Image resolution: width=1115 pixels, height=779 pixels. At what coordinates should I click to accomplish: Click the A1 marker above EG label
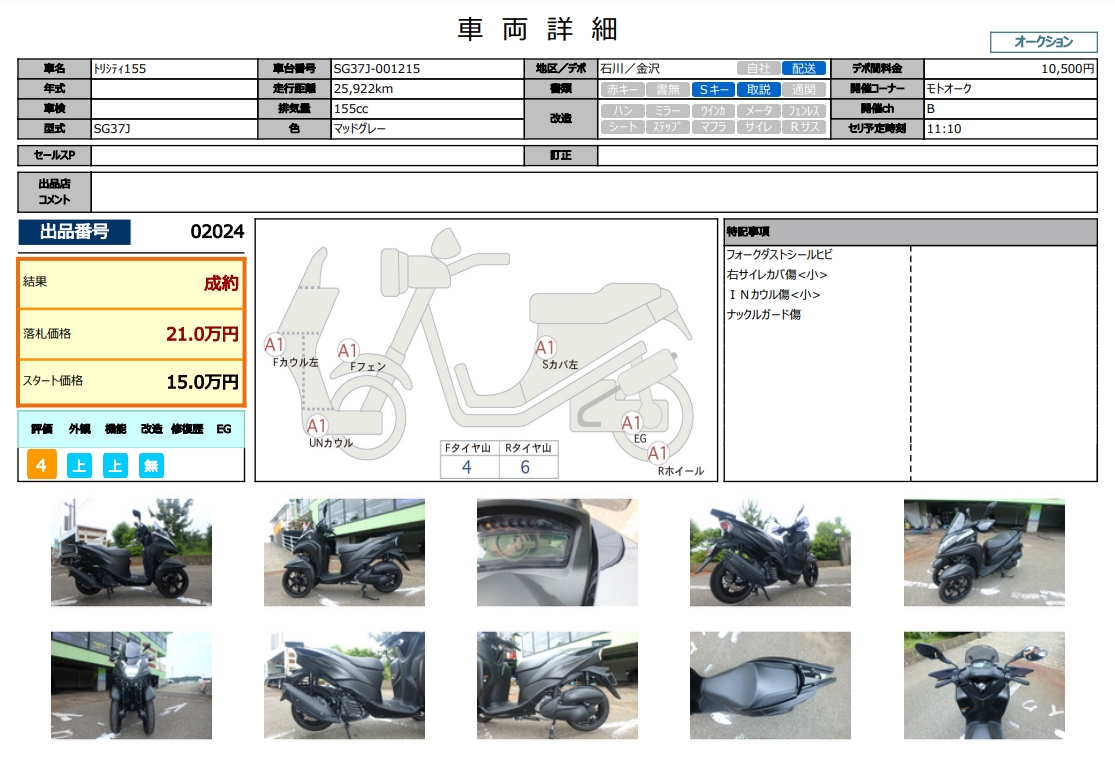coord(632,422)
